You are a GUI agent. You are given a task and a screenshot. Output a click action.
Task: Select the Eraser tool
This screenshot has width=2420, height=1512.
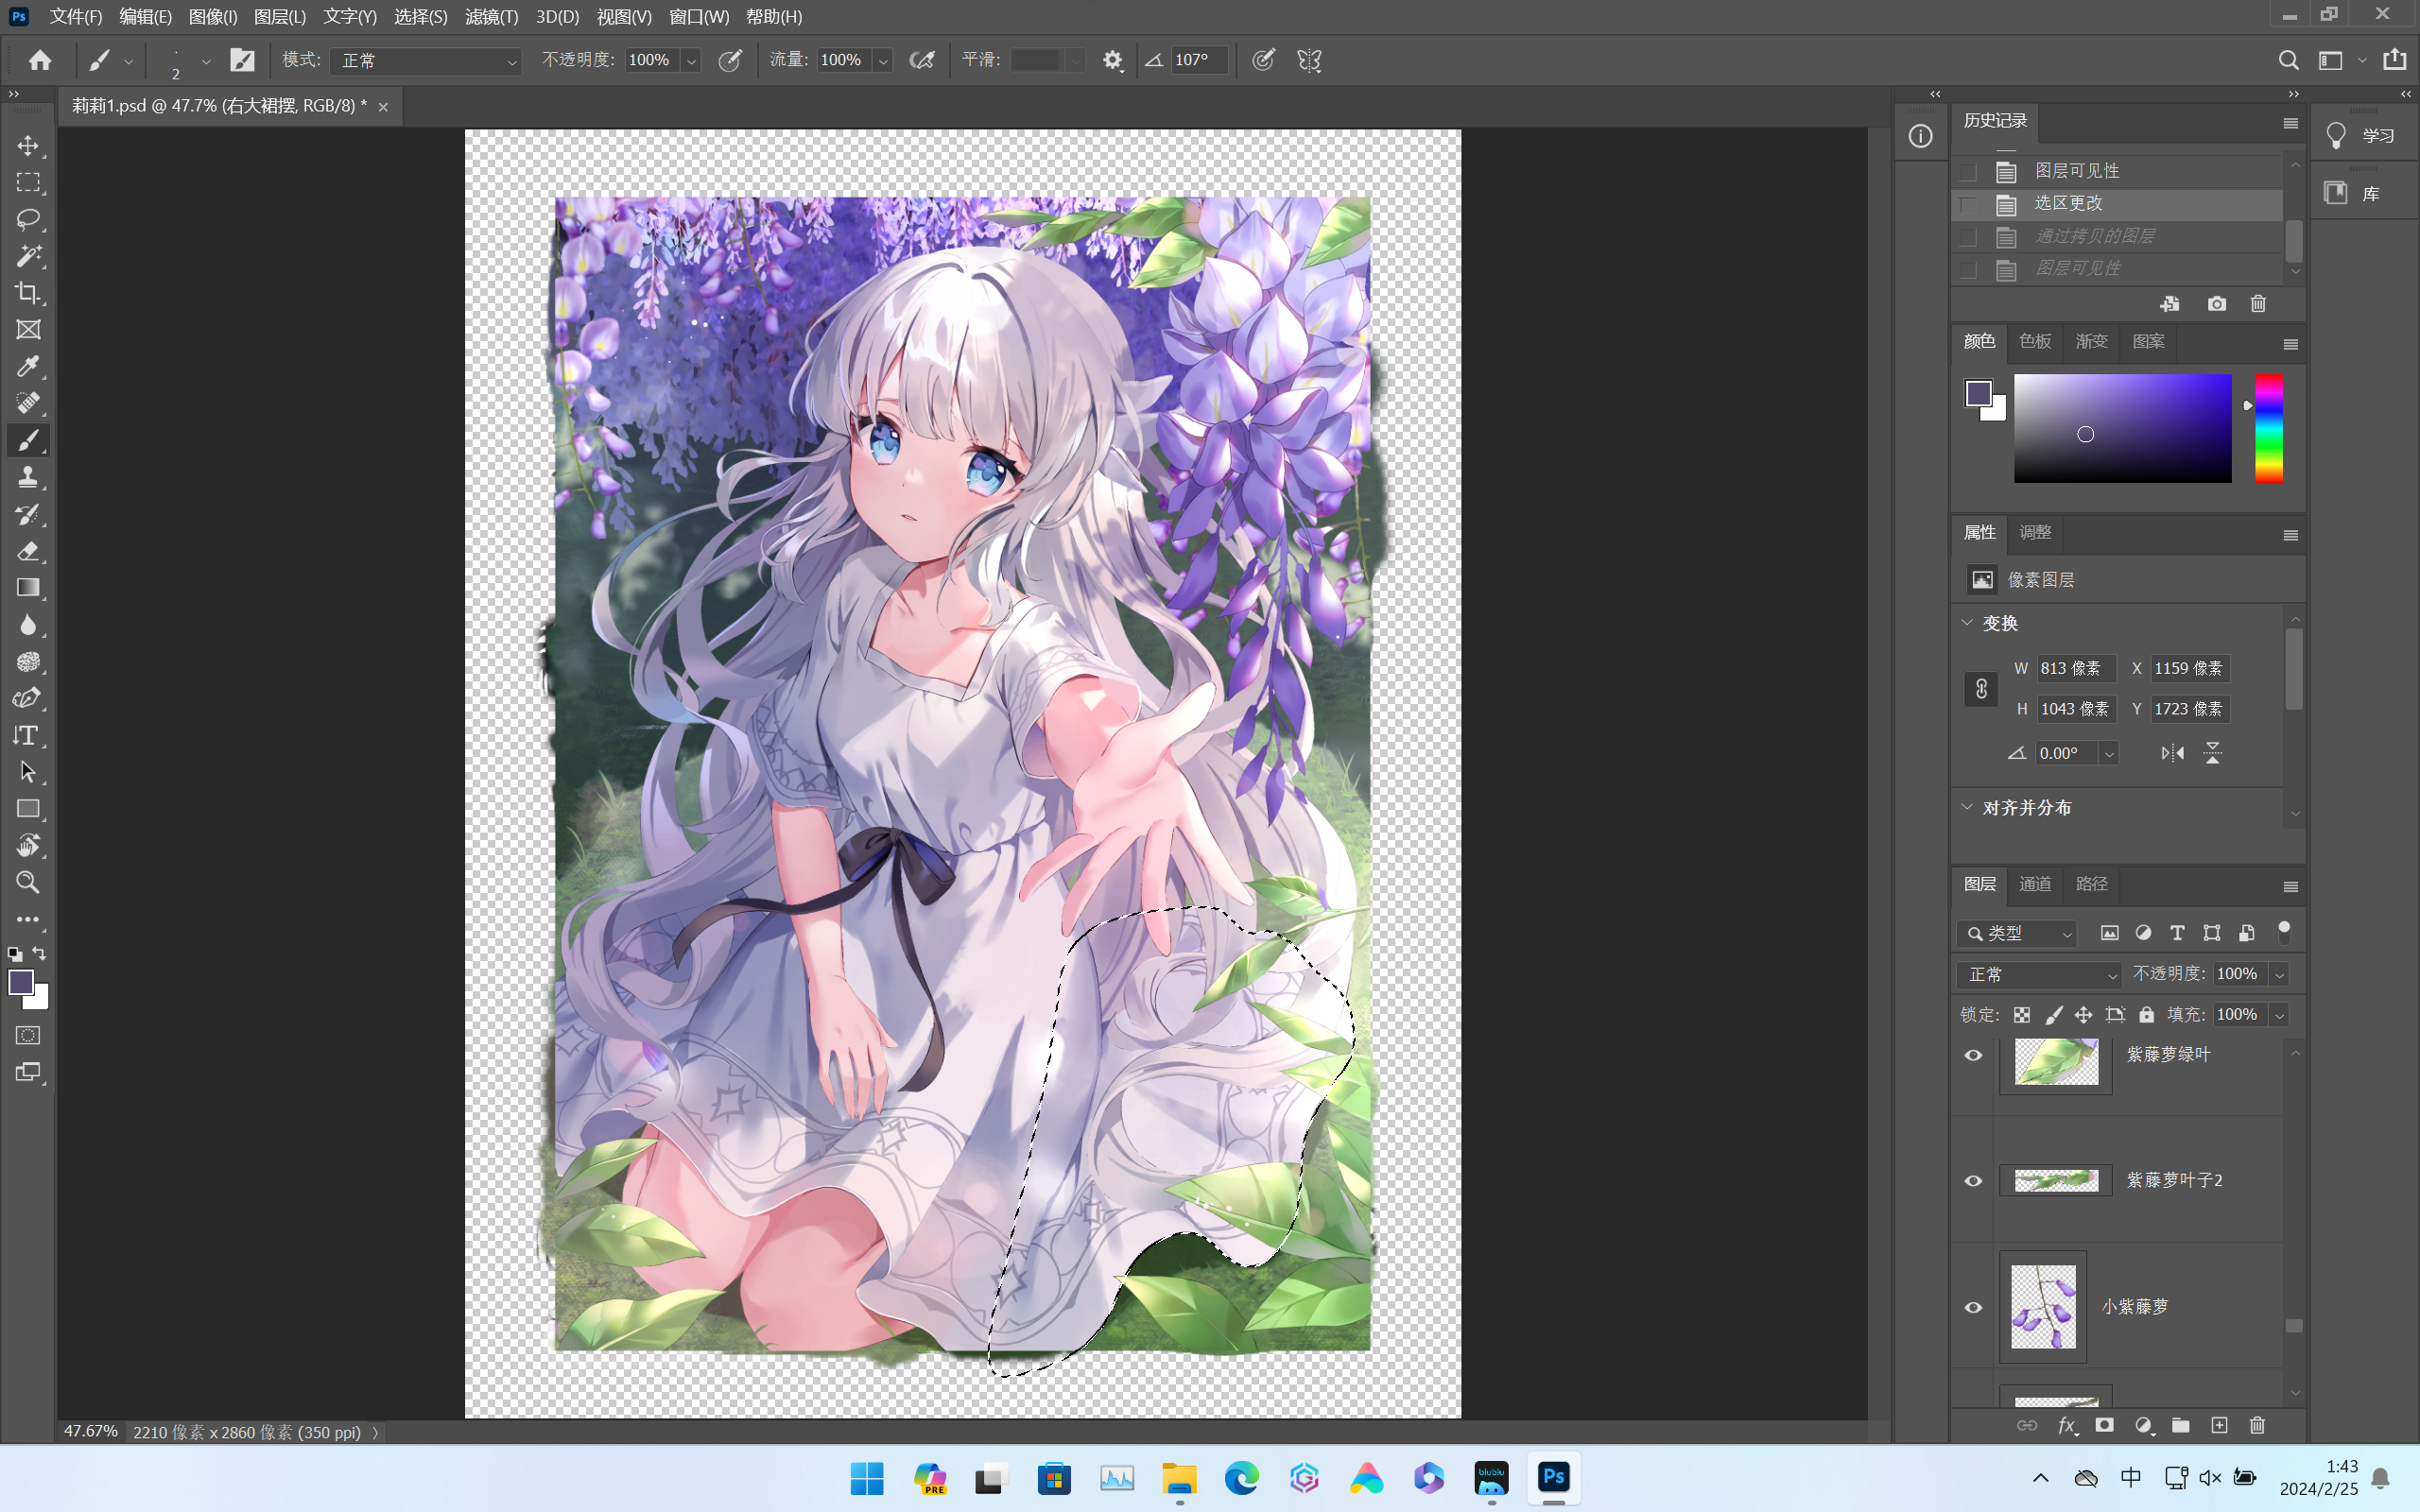coord(28,551)
